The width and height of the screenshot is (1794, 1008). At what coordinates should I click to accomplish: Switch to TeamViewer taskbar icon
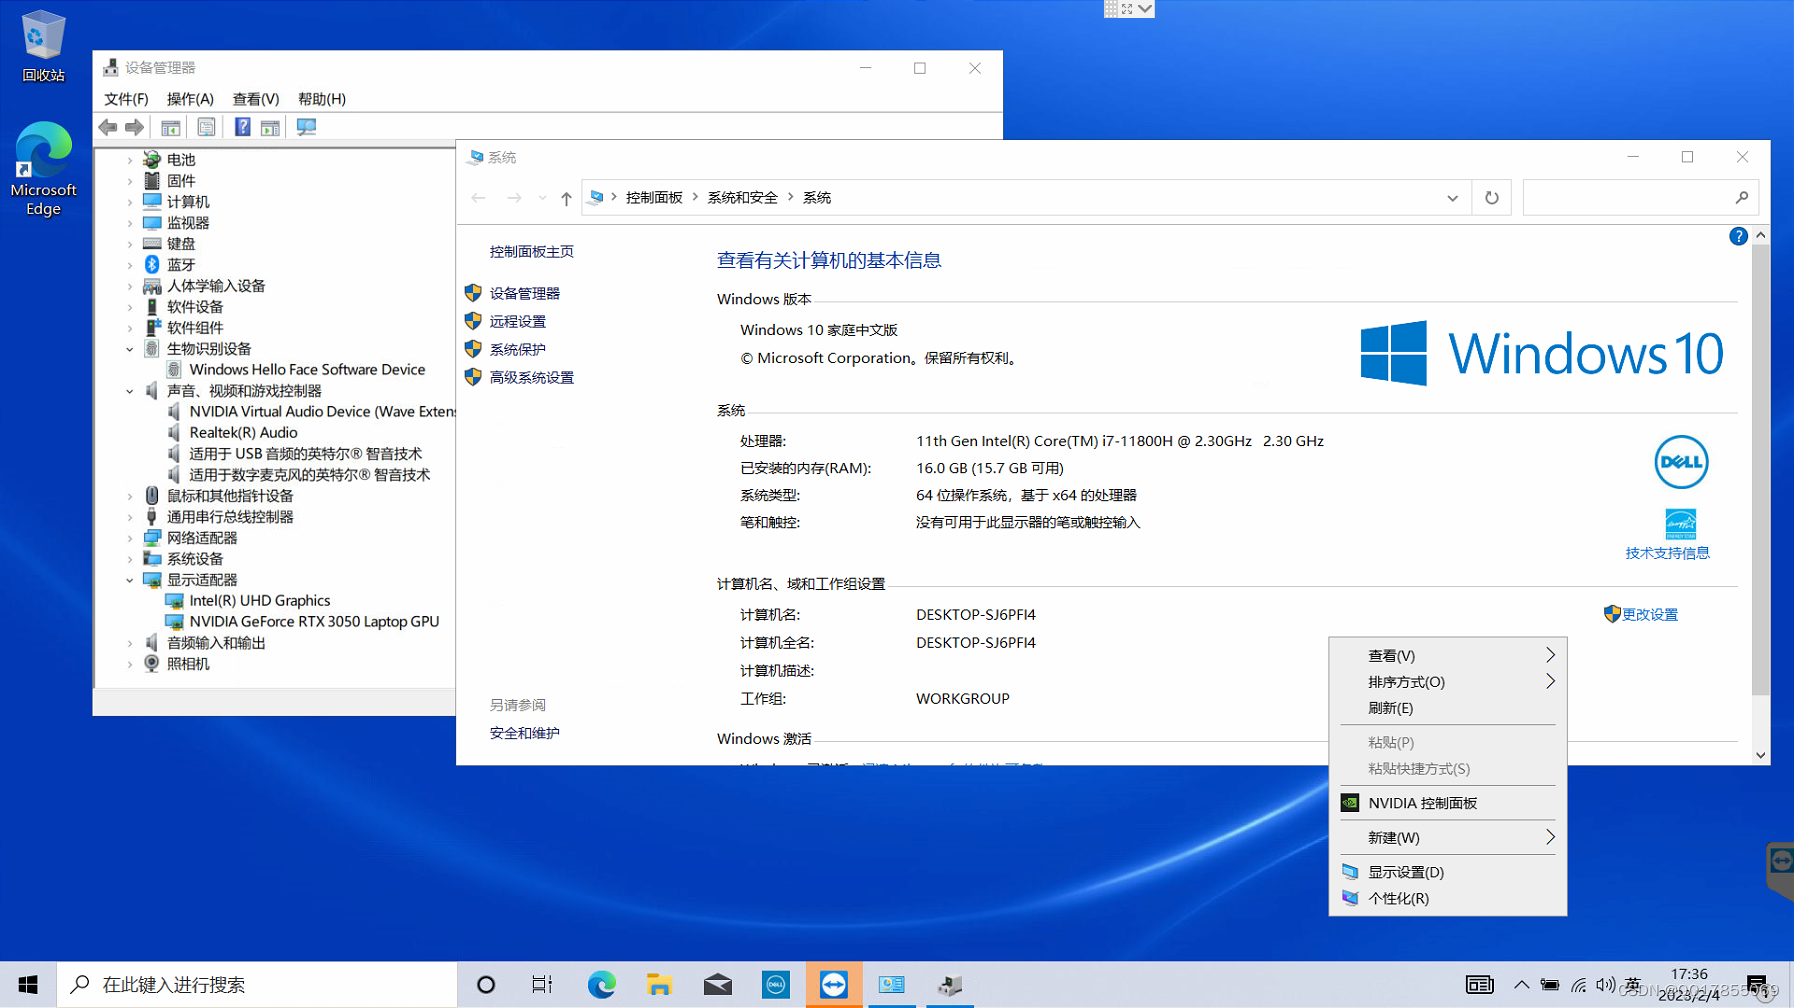[x=833, y=985]
